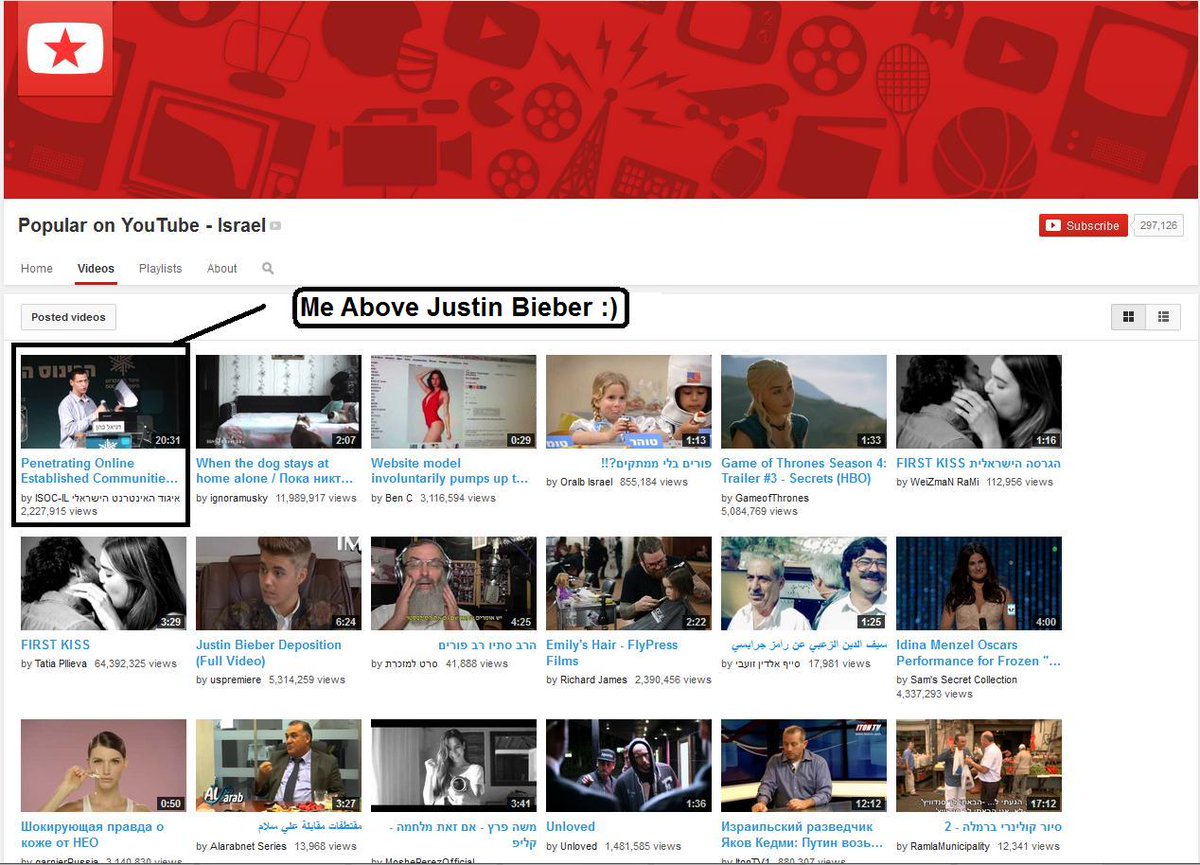Play the Oralb Israel kids video thumbnail
The image size is (1200, 865).
coord(629,402)
